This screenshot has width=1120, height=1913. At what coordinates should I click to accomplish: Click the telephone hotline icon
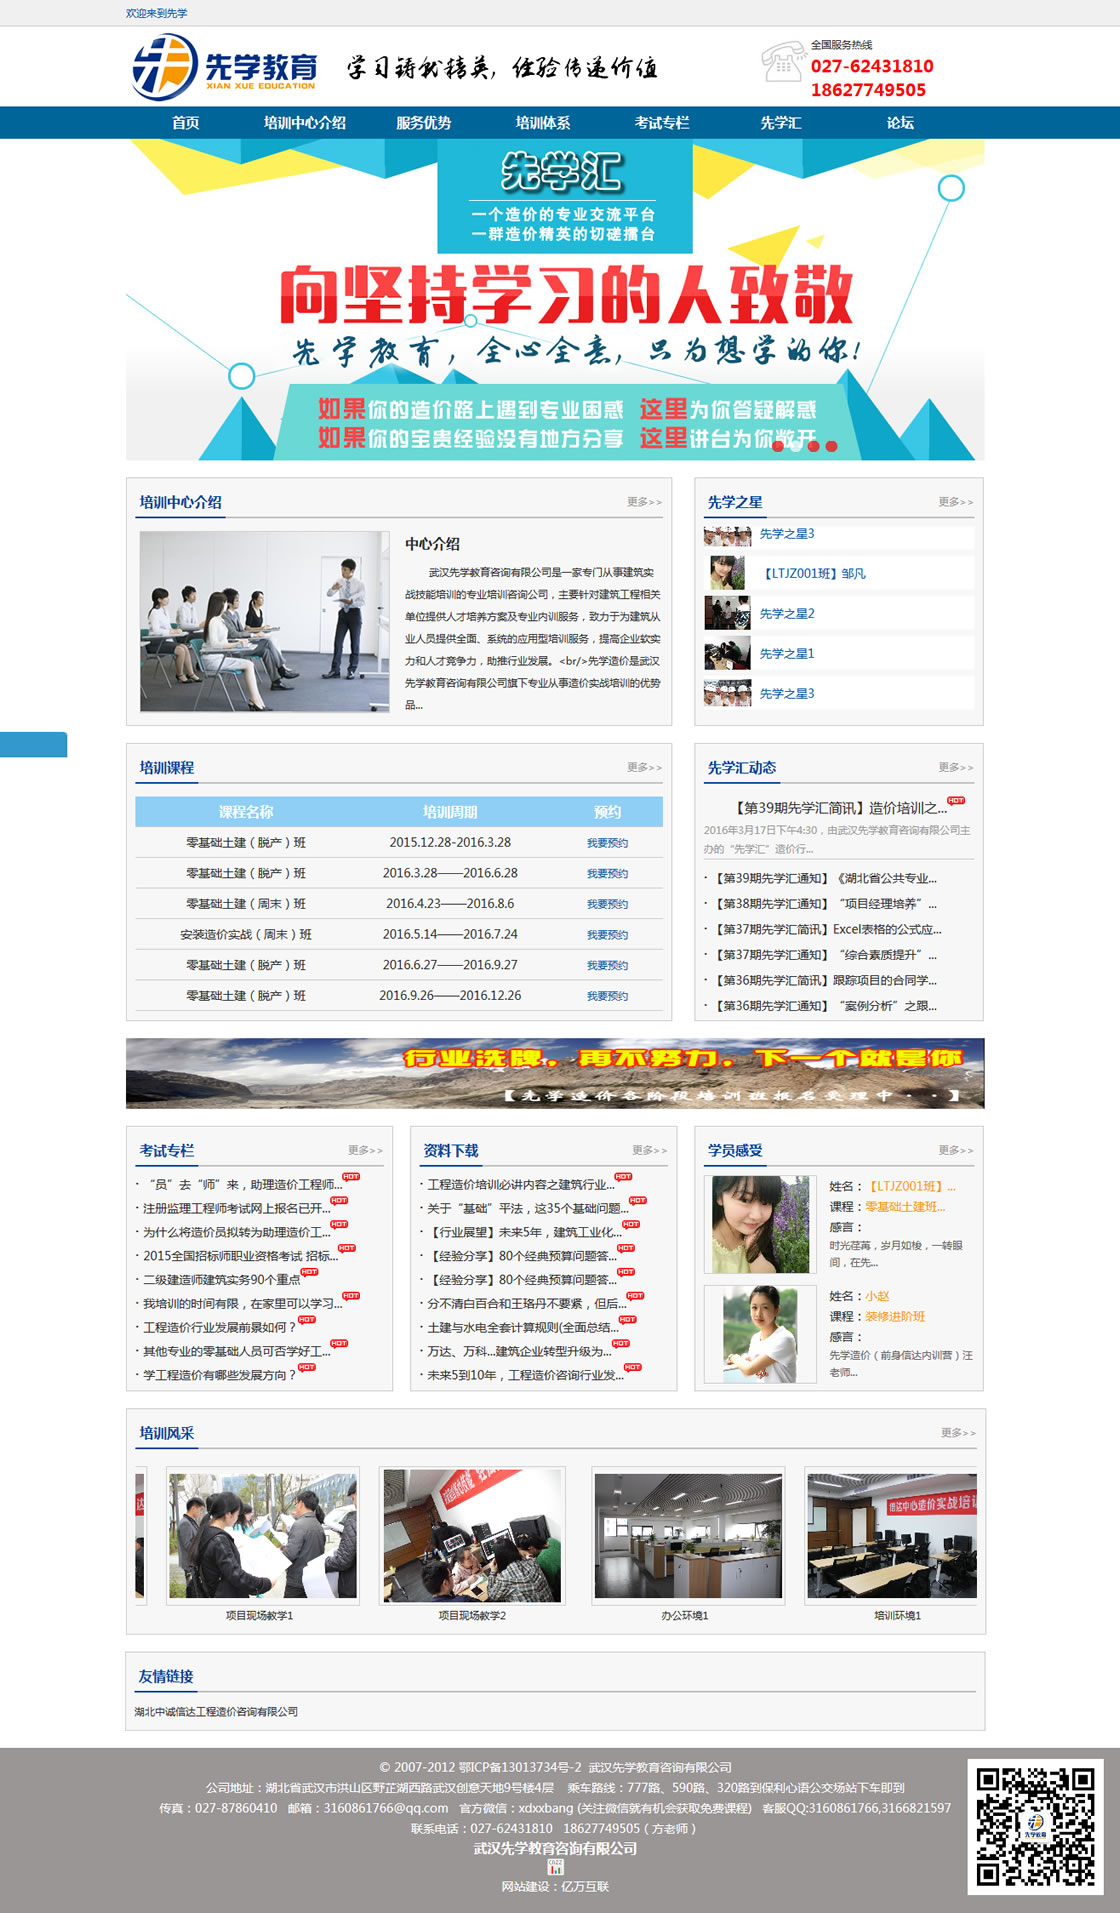[x=782, y=62]
